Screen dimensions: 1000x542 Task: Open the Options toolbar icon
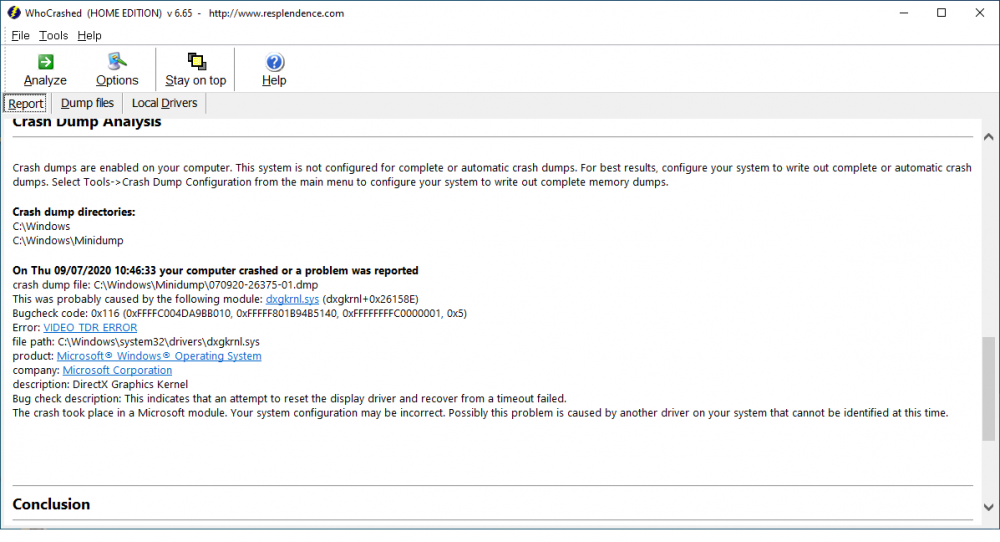[x=117, y=62]
